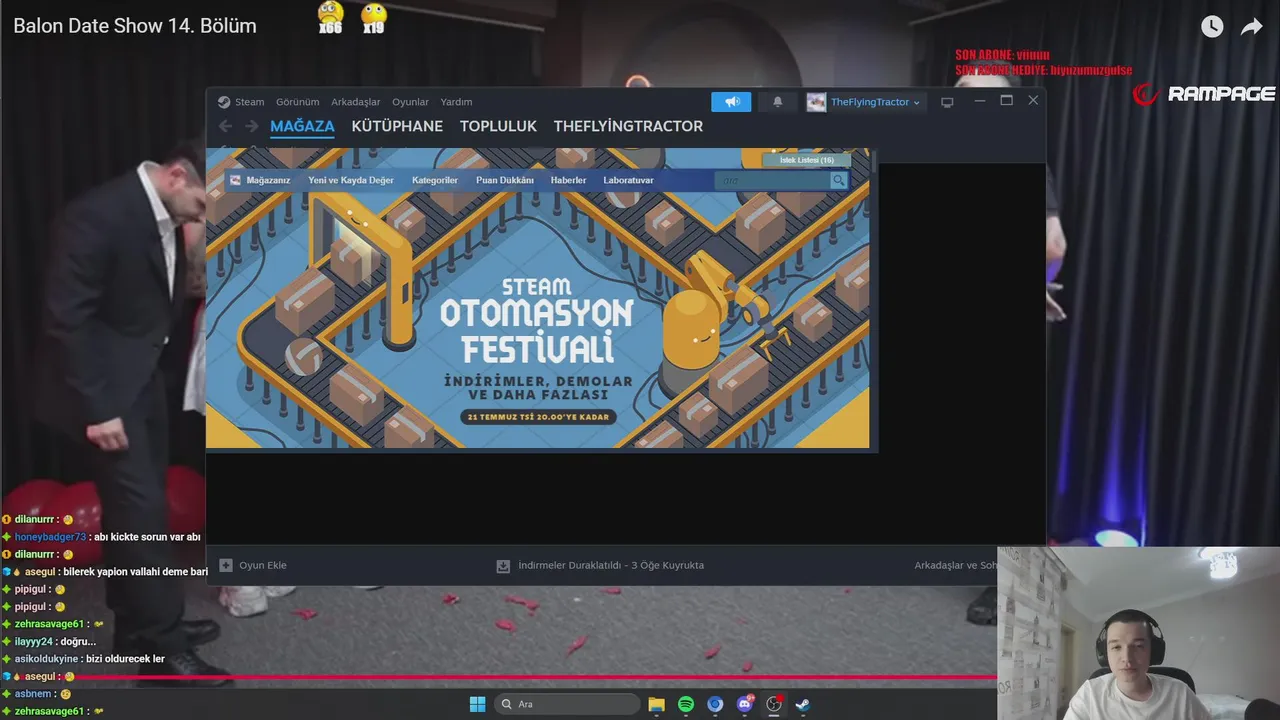The width and height of the screenshot is (1280, 720).
Task: Open the Görünüm menu
Action: tap(297, 102)
